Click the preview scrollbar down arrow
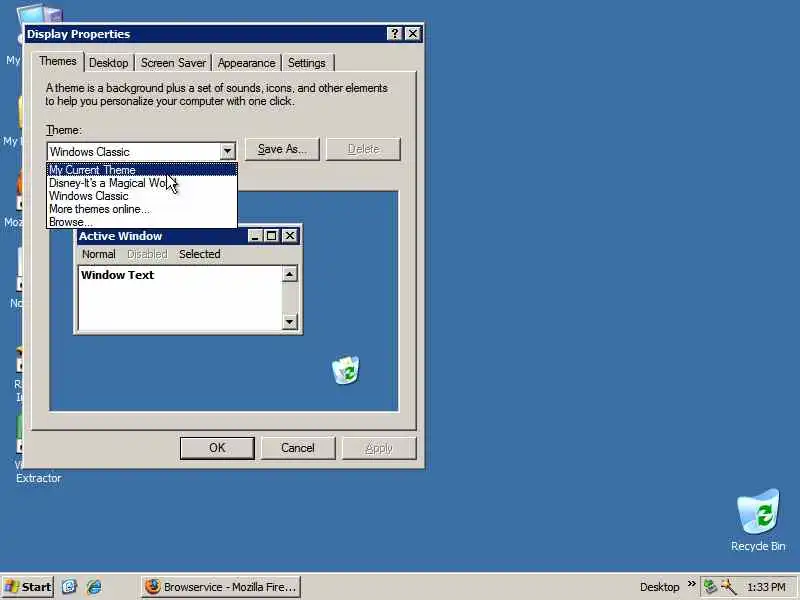 [x=289, y=321]
